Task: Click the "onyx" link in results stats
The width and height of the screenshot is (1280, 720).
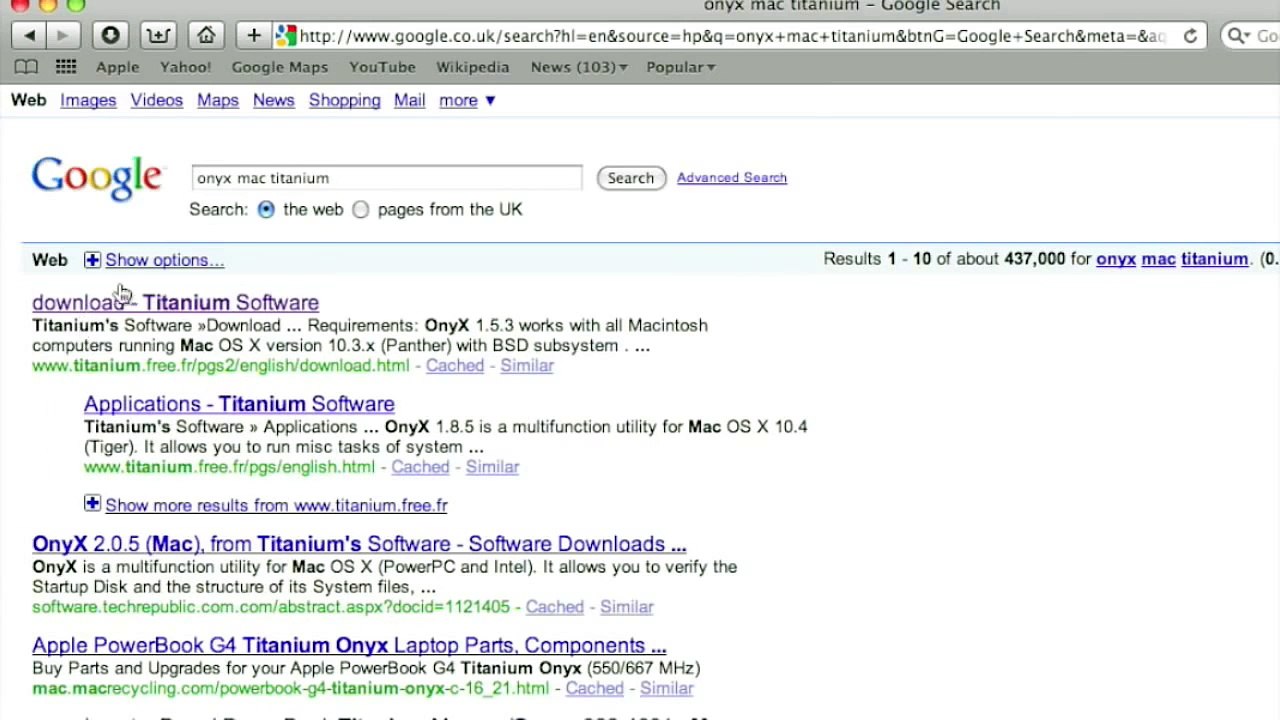Action: pos(1116,259)
